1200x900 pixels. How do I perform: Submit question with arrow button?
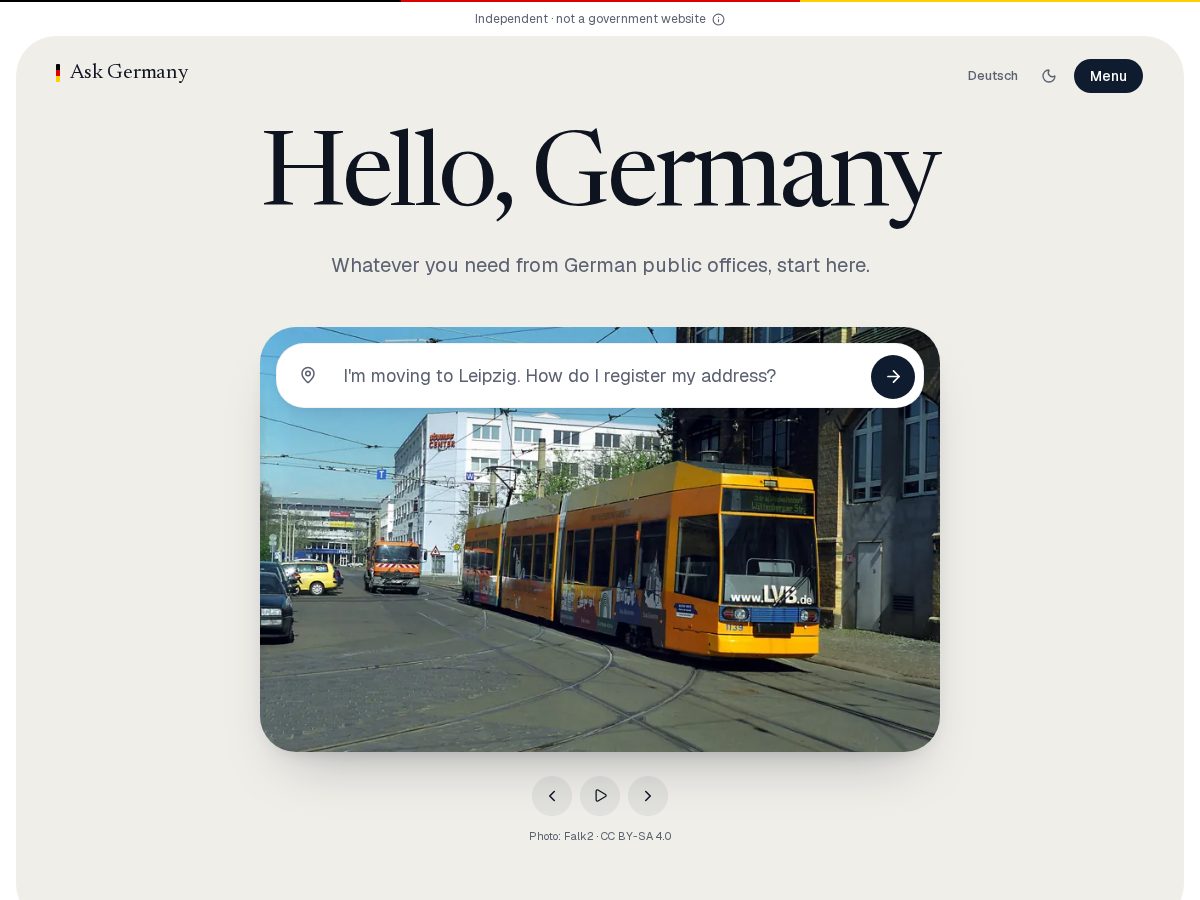click(893, 376)
